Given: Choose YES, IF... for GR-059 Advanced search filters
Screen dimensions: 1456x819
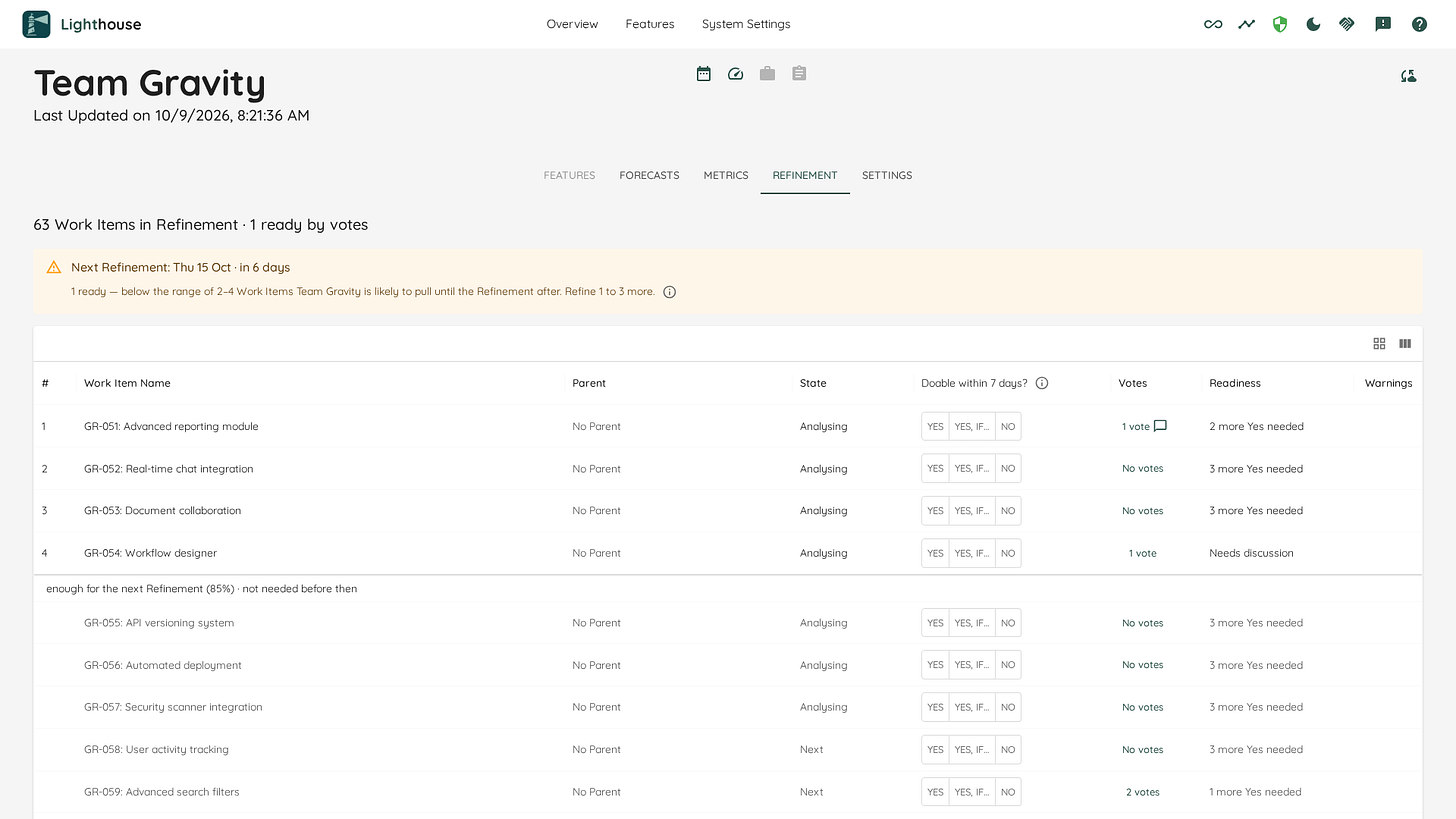Looking at the screenshot, I should 972,792.
